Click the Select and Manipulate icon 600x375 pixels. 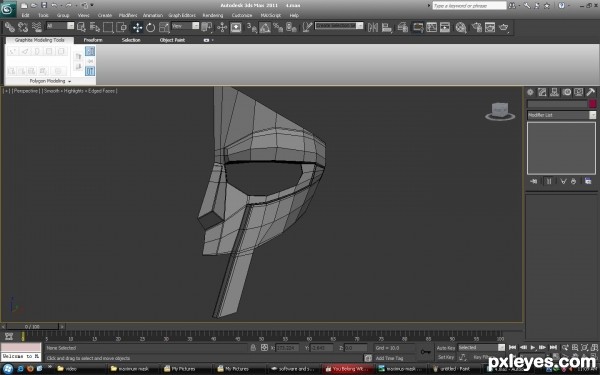(222, 27)
